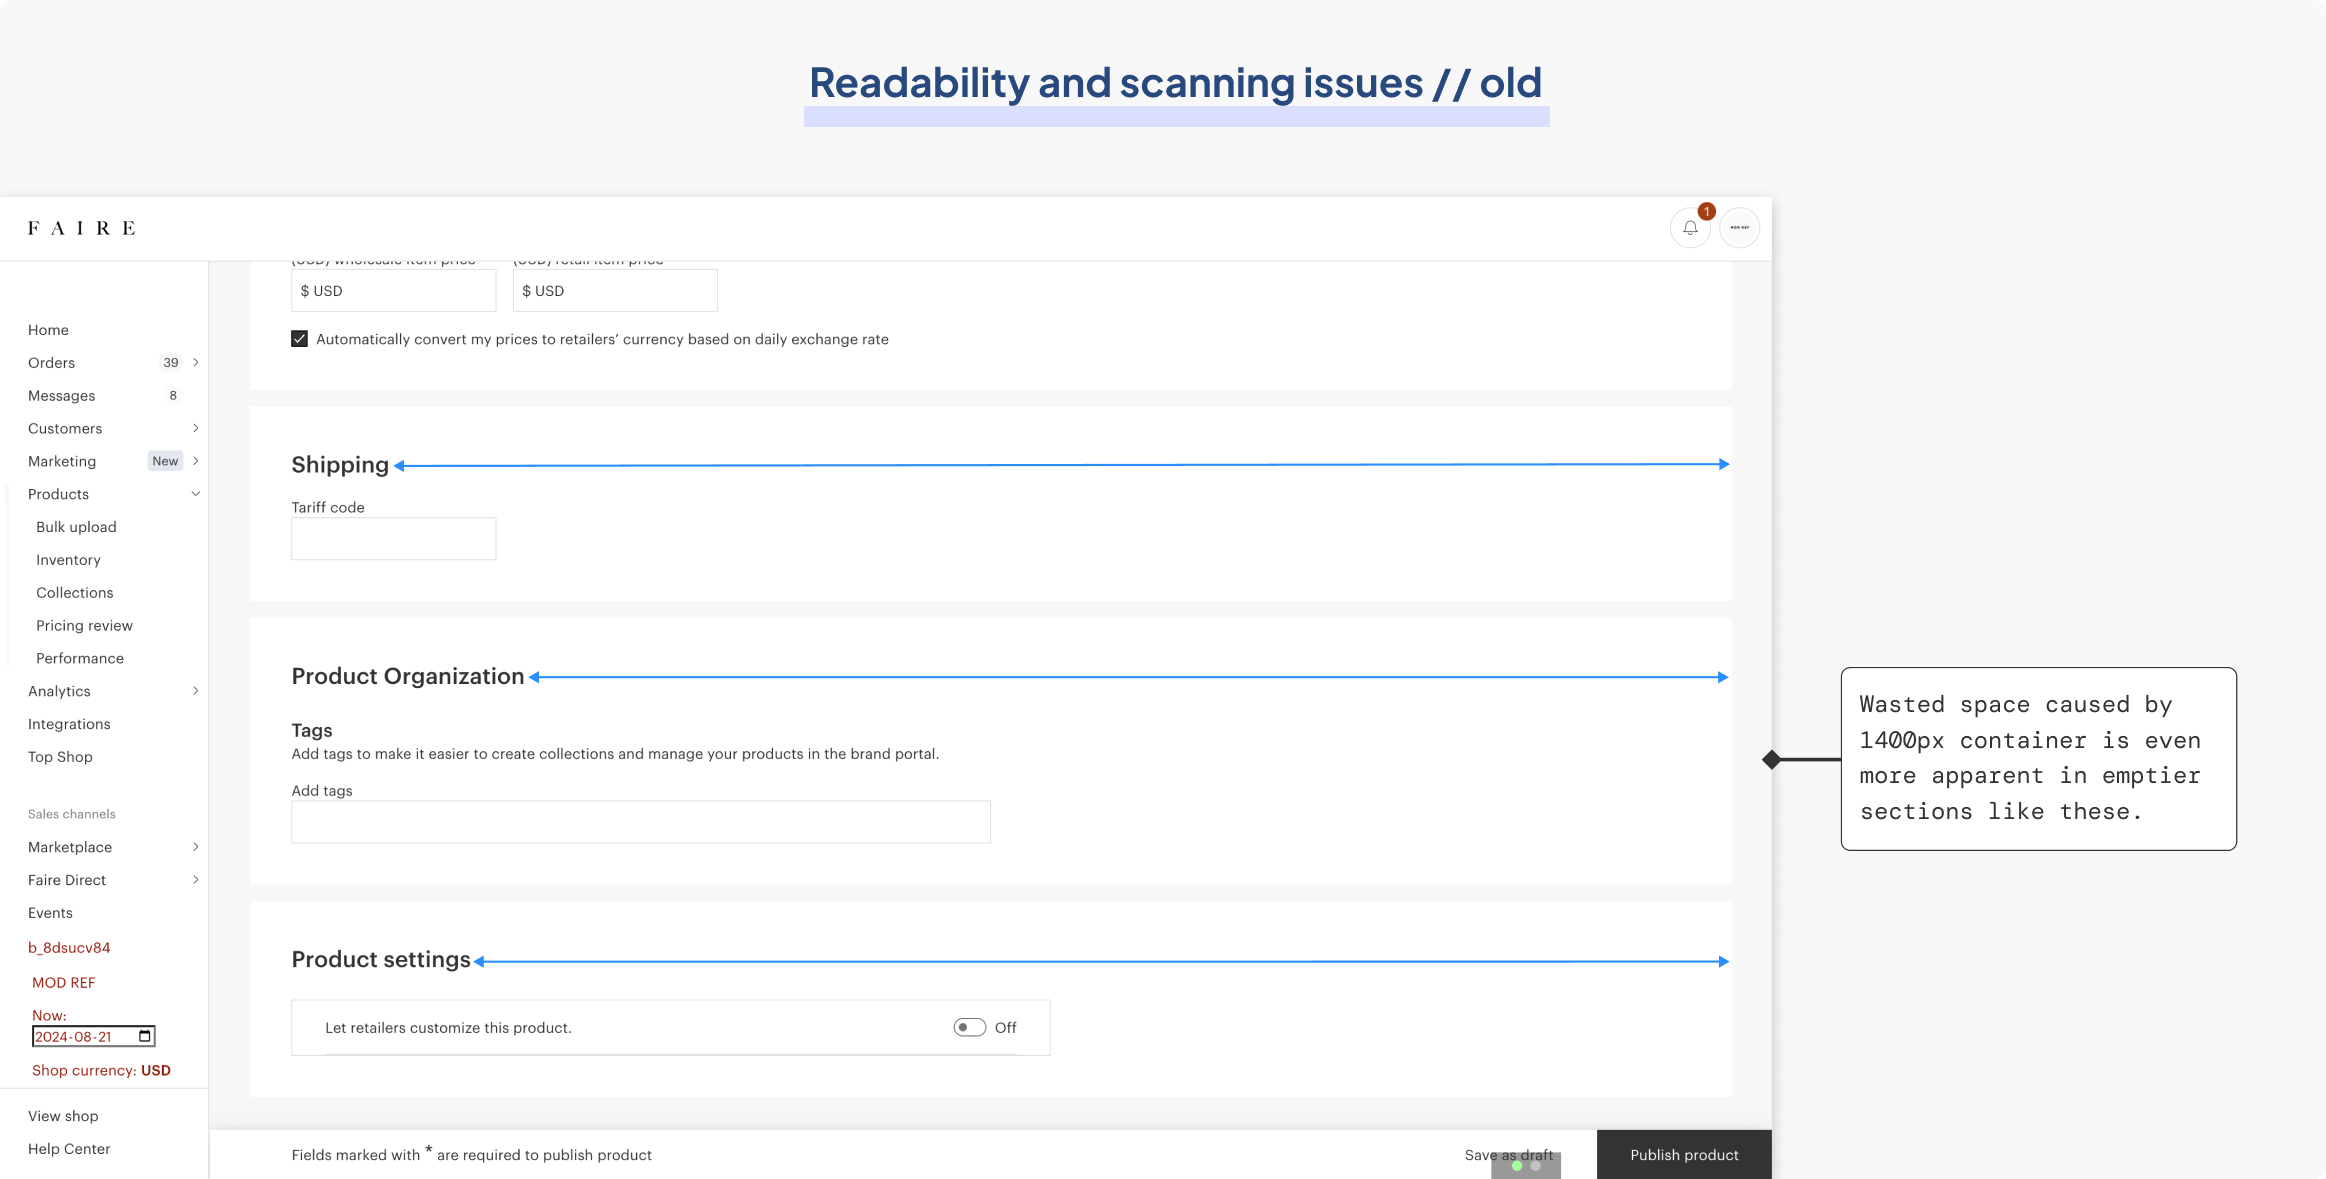Collapse the Products menu chevron

(196, 494)
